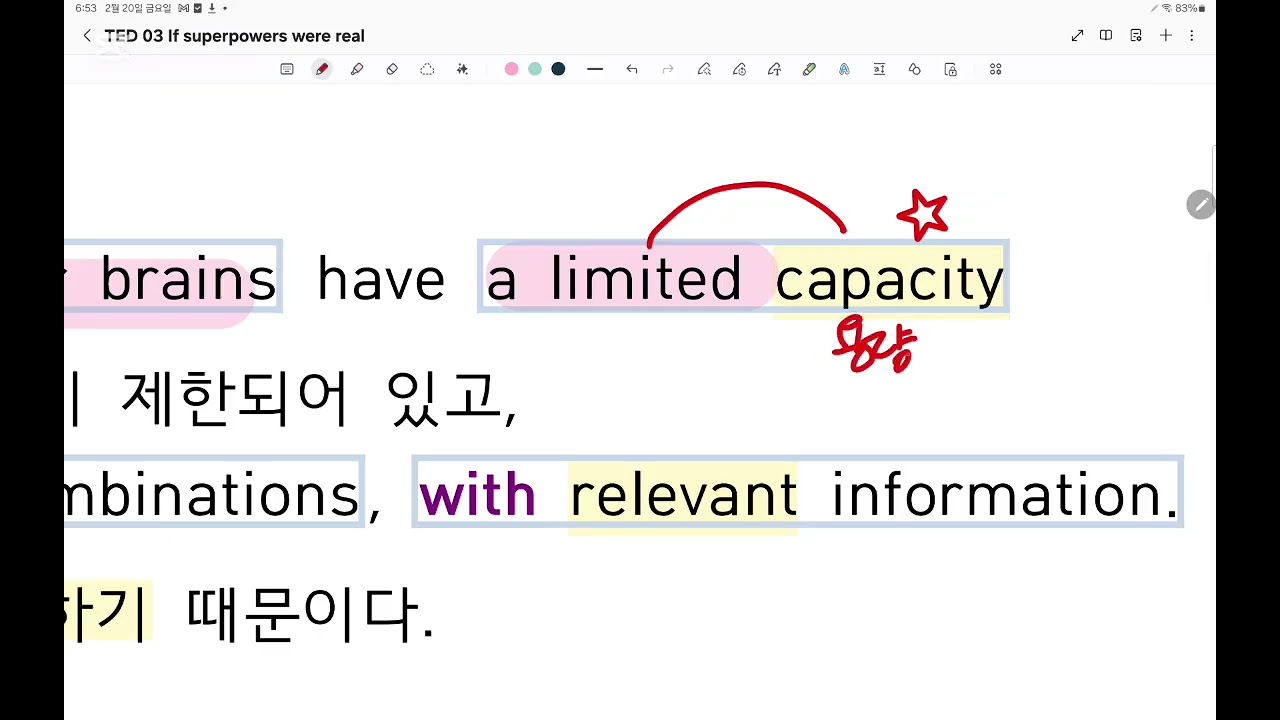Select the highlighter tool

click(357, 69)
